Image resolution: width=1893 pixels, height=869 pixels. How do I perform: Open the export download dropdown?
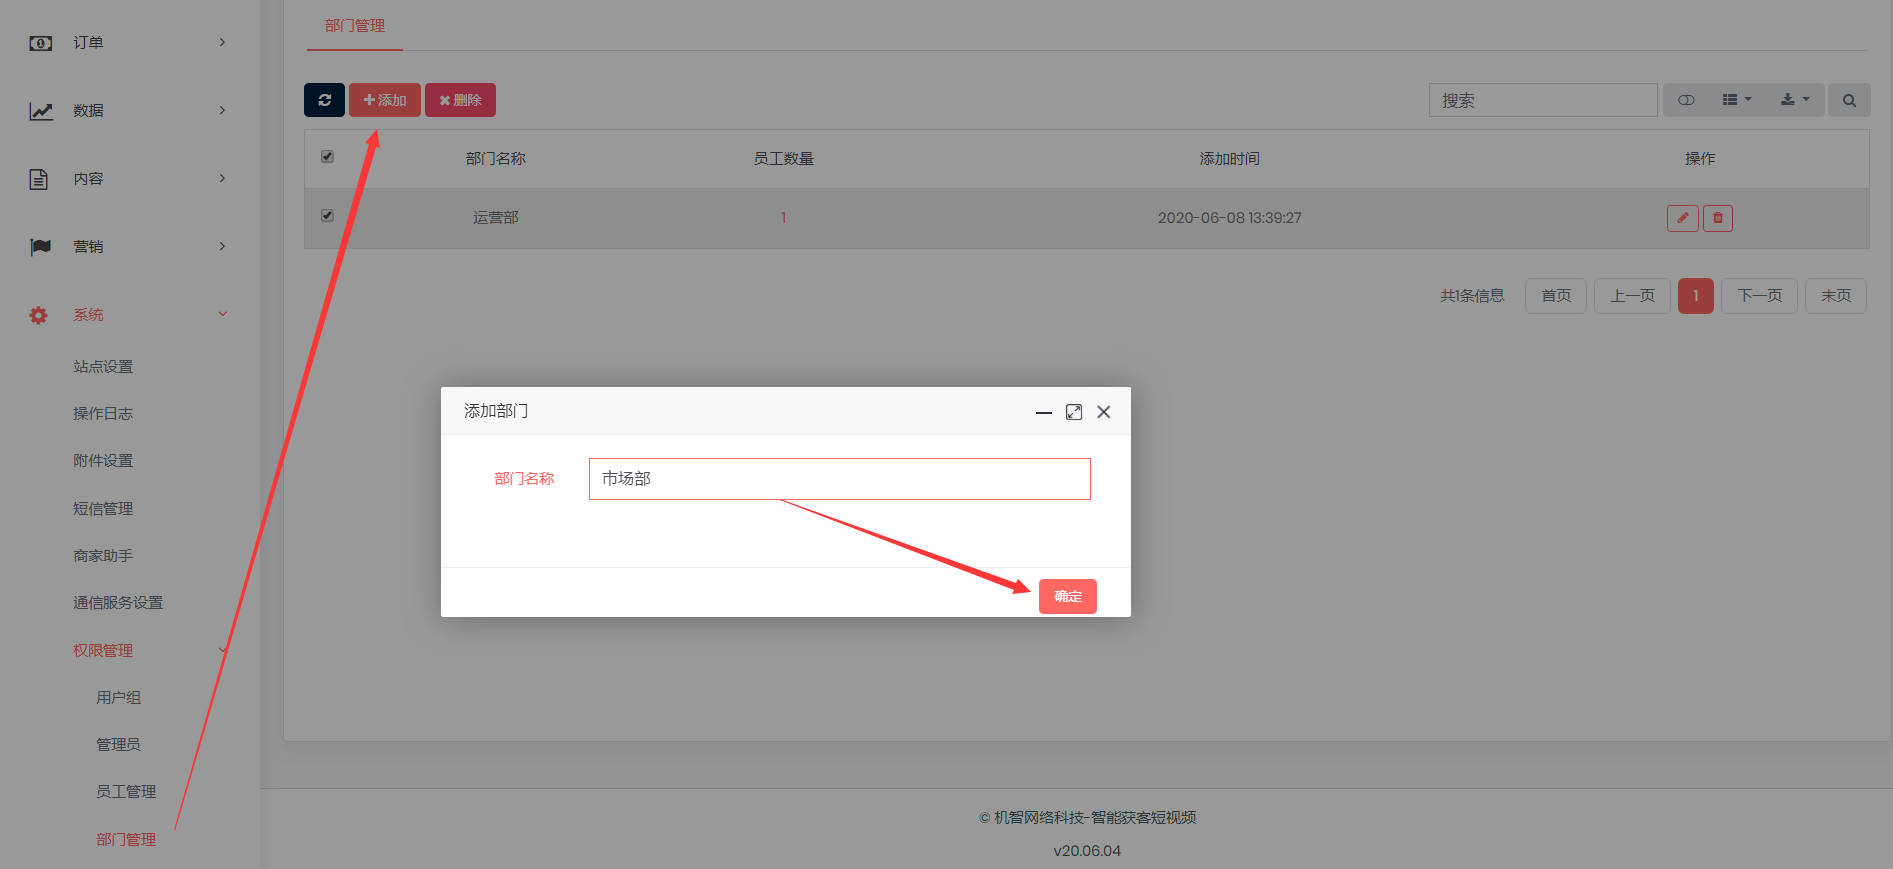point(1795,100)
